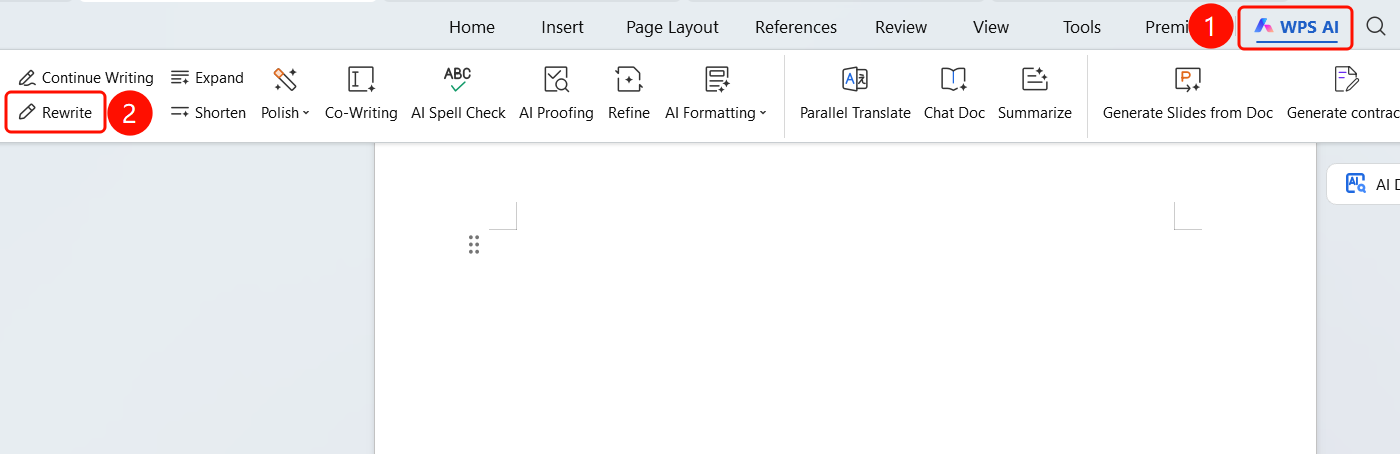Open the Polish tool
The height and width of the screenshot is (454, 1400).
click(285, 94)
